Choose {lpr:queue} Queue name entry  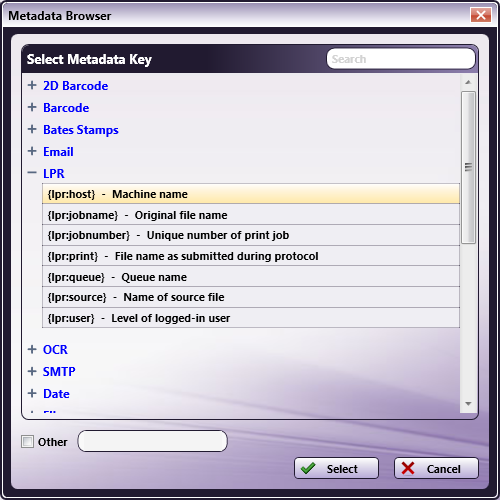[x=251, y=277]
